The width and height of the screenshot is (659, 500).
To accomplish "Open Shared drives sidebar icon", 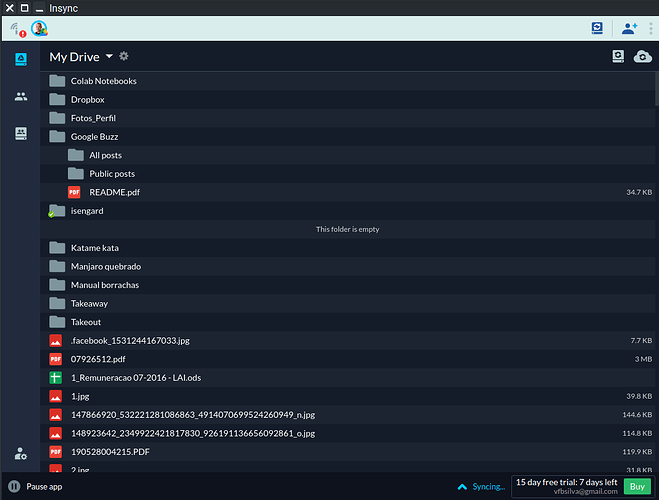I will (21, 133).
